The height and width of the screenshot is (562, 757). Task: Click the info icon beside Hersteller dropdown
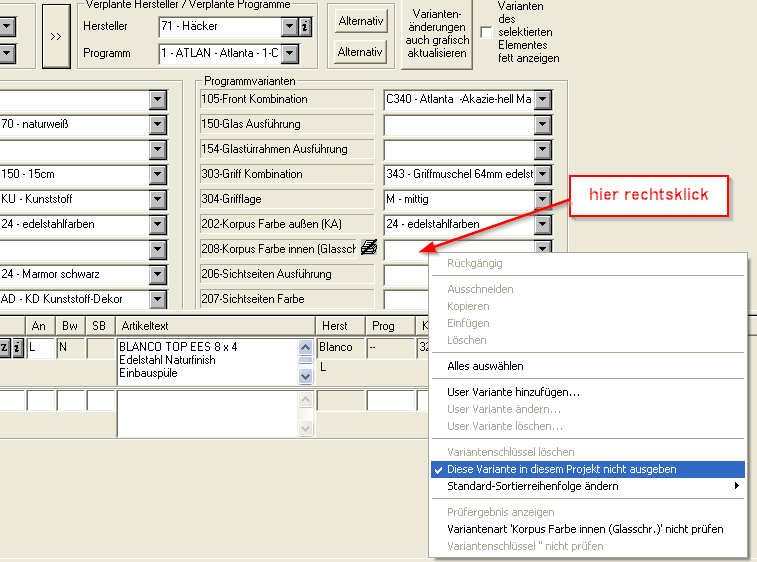point(305,26)
